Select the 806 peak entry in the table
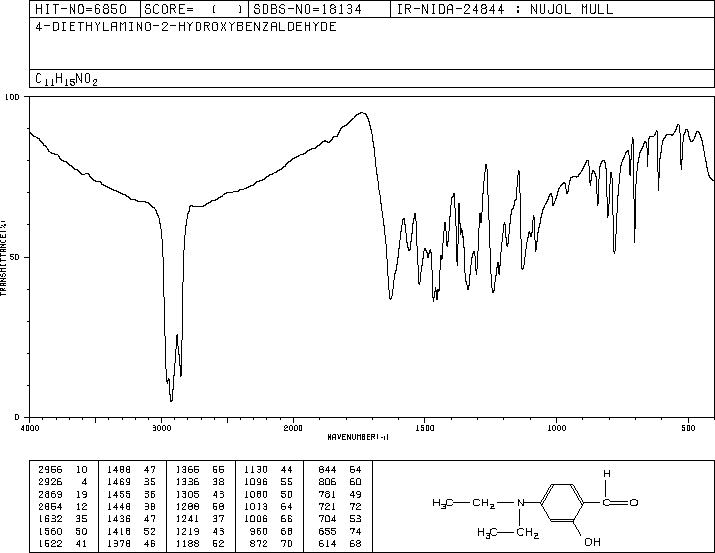Image resolution: width=715 pixels, height=553 pixels. coord(340,482)
